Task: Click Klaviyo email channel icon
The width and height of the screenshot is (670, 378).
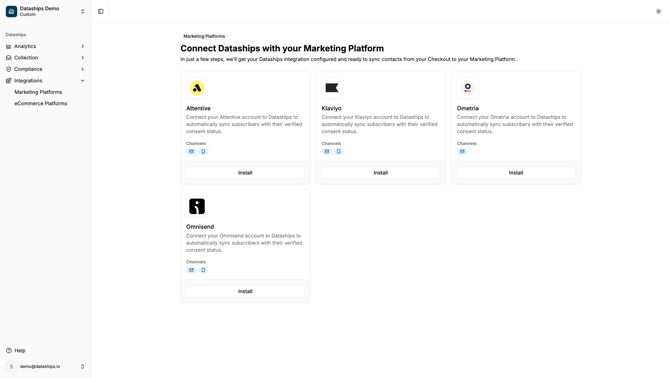Action: pos(327,152)
